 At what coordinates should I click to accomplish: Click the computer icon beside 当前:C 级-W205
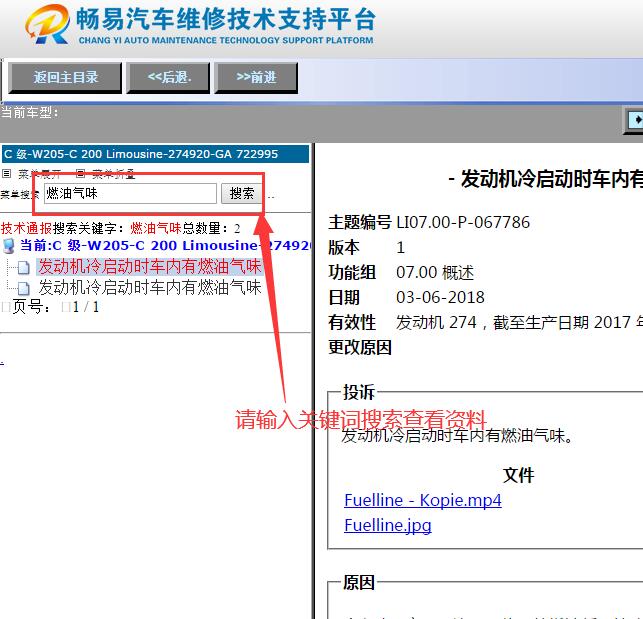point(8,245)
